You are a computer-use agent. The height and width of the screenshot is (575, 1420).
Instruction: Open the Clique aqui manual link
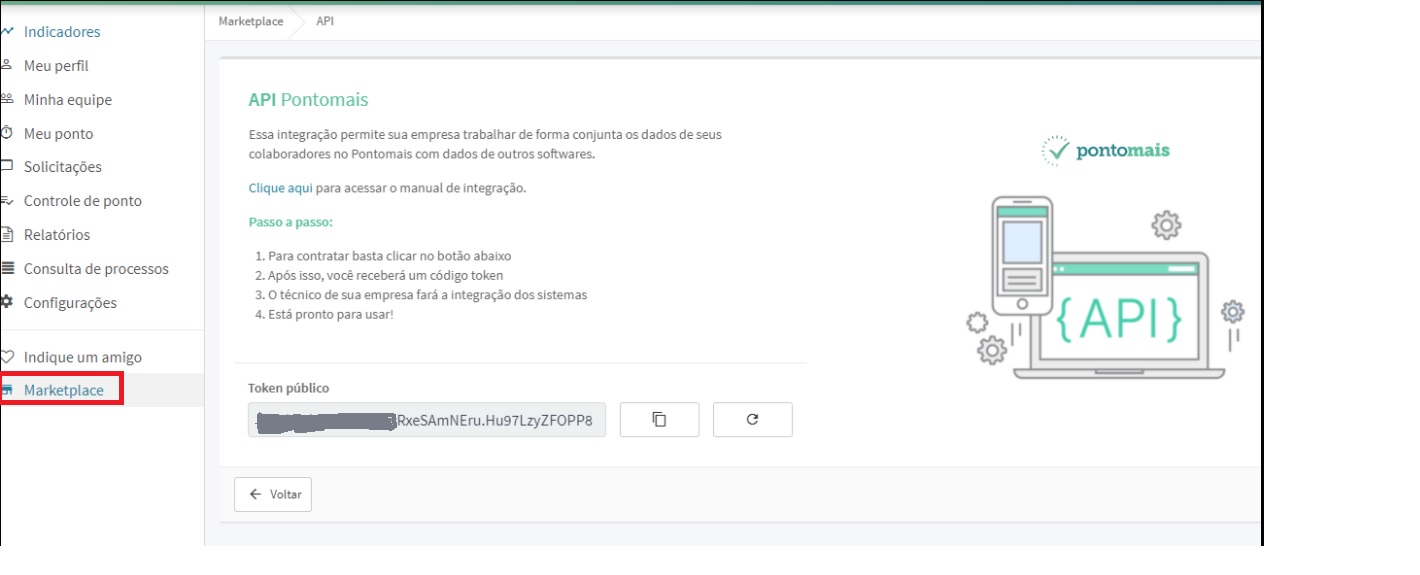click(281, 188)
